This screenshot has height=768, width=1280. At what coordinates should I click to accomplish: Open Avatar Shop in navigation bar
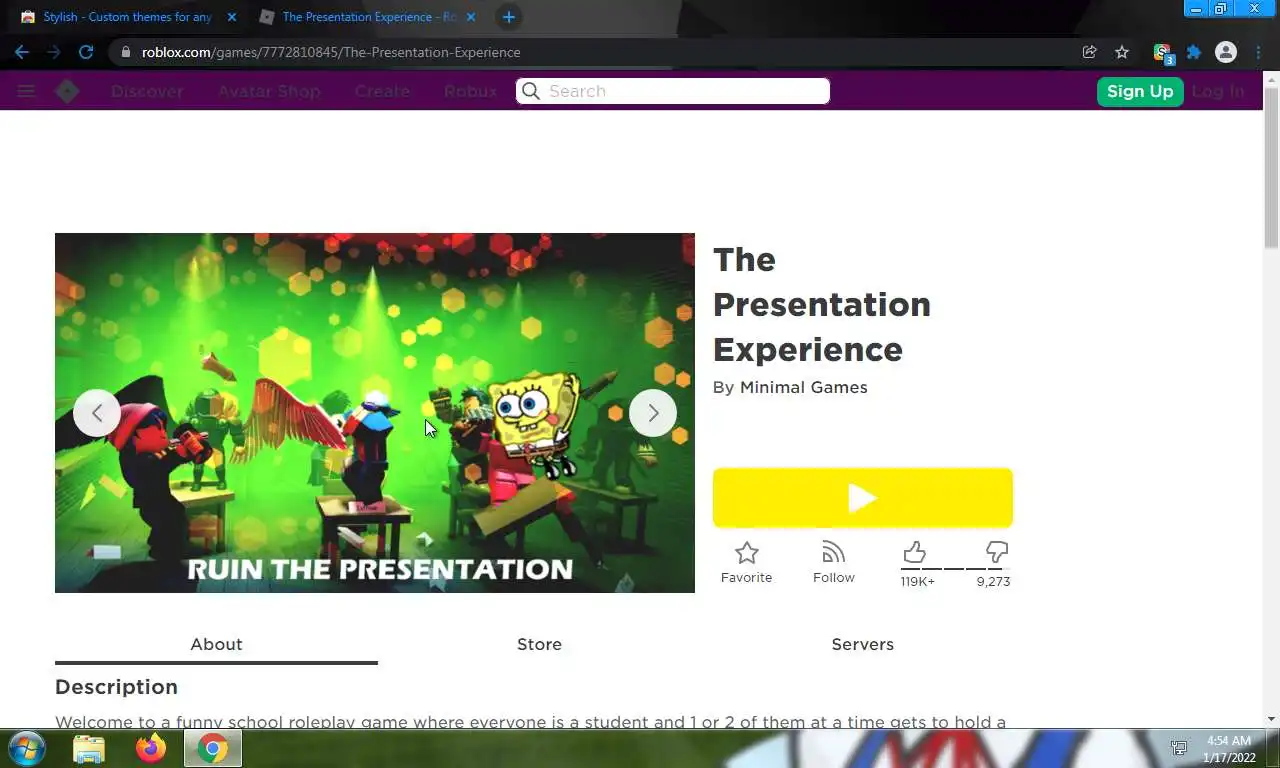pyautogui.click(x=269, y=91)
